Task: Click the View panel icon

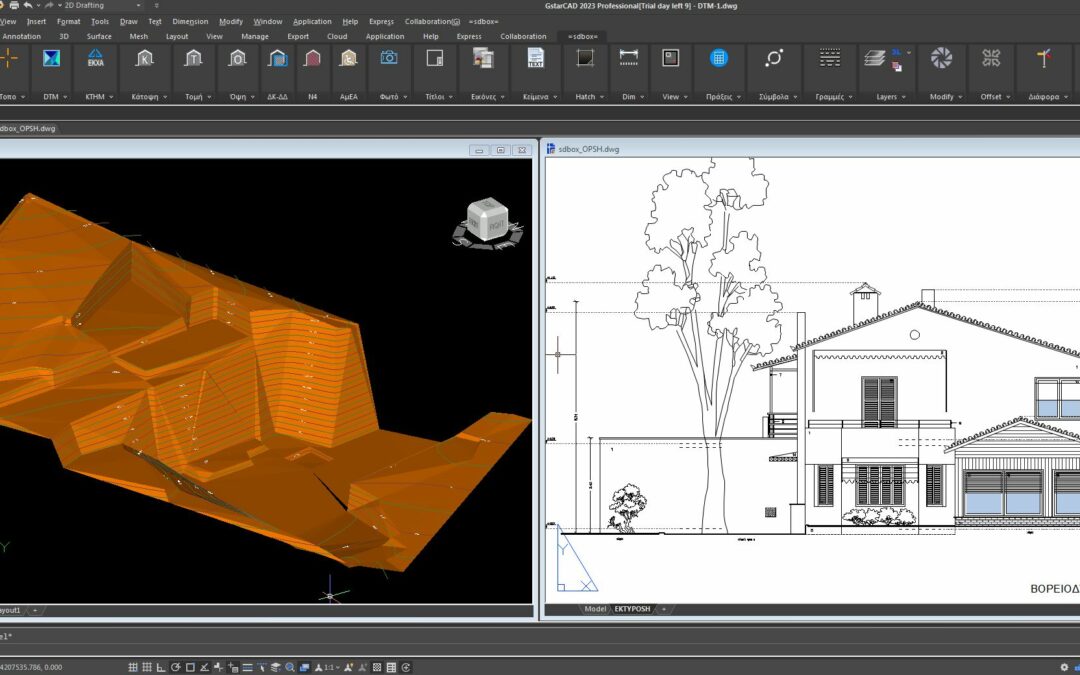Action: (670, 59)
